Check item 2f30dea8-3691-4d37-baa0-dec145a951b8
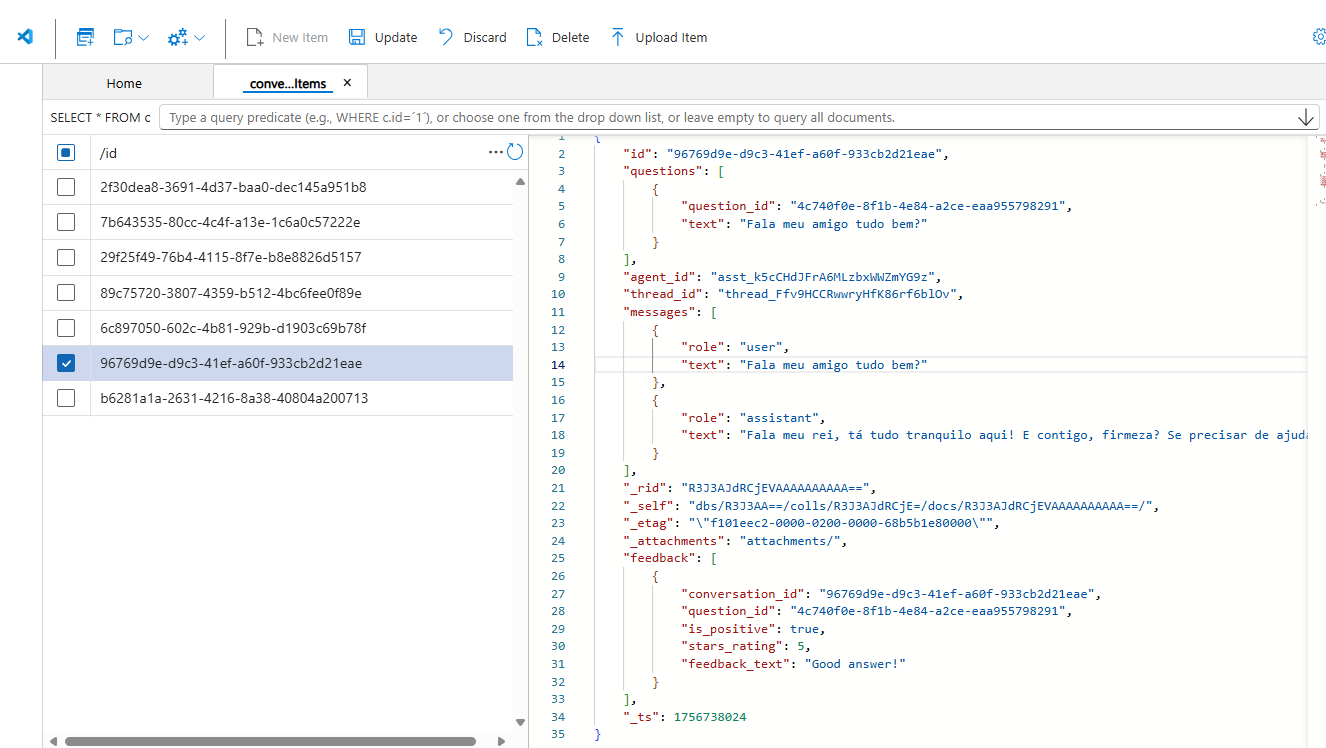Viewport: 1326px width, 748px height. 66,187
